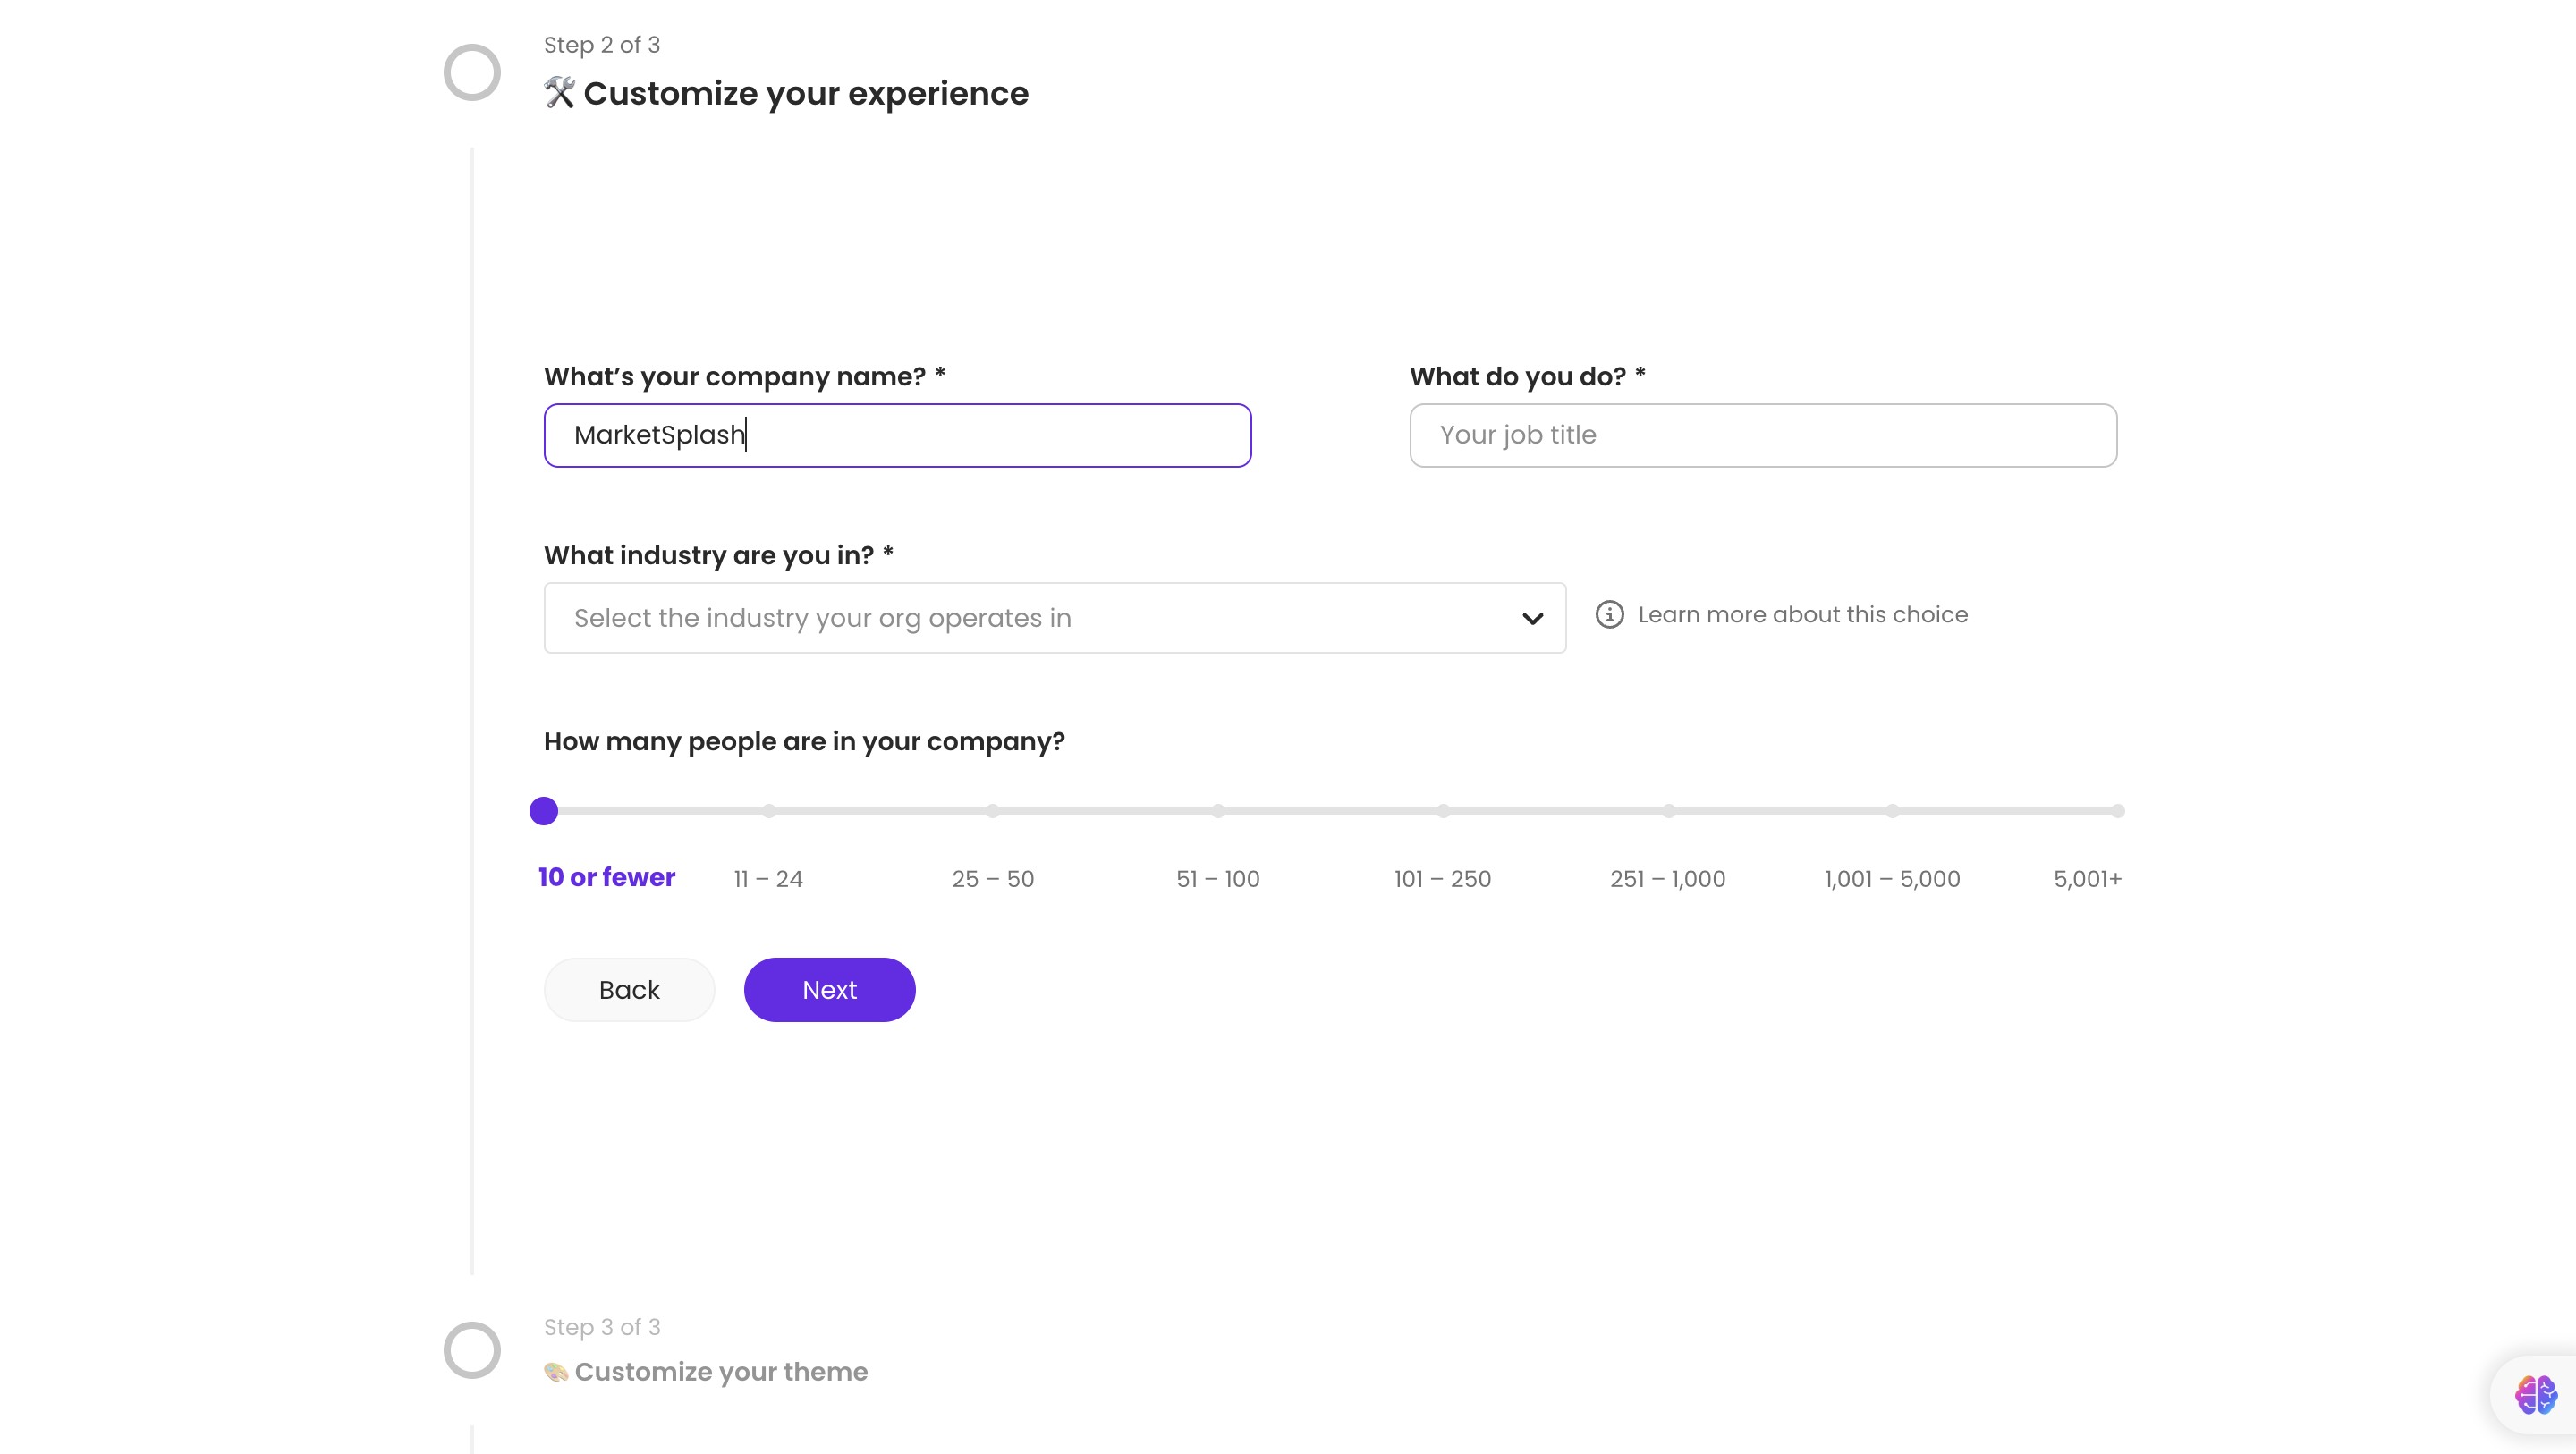2576x1454 pixels.
Task: Click the tools emoji beside Customize your experience
Action: 559,93
